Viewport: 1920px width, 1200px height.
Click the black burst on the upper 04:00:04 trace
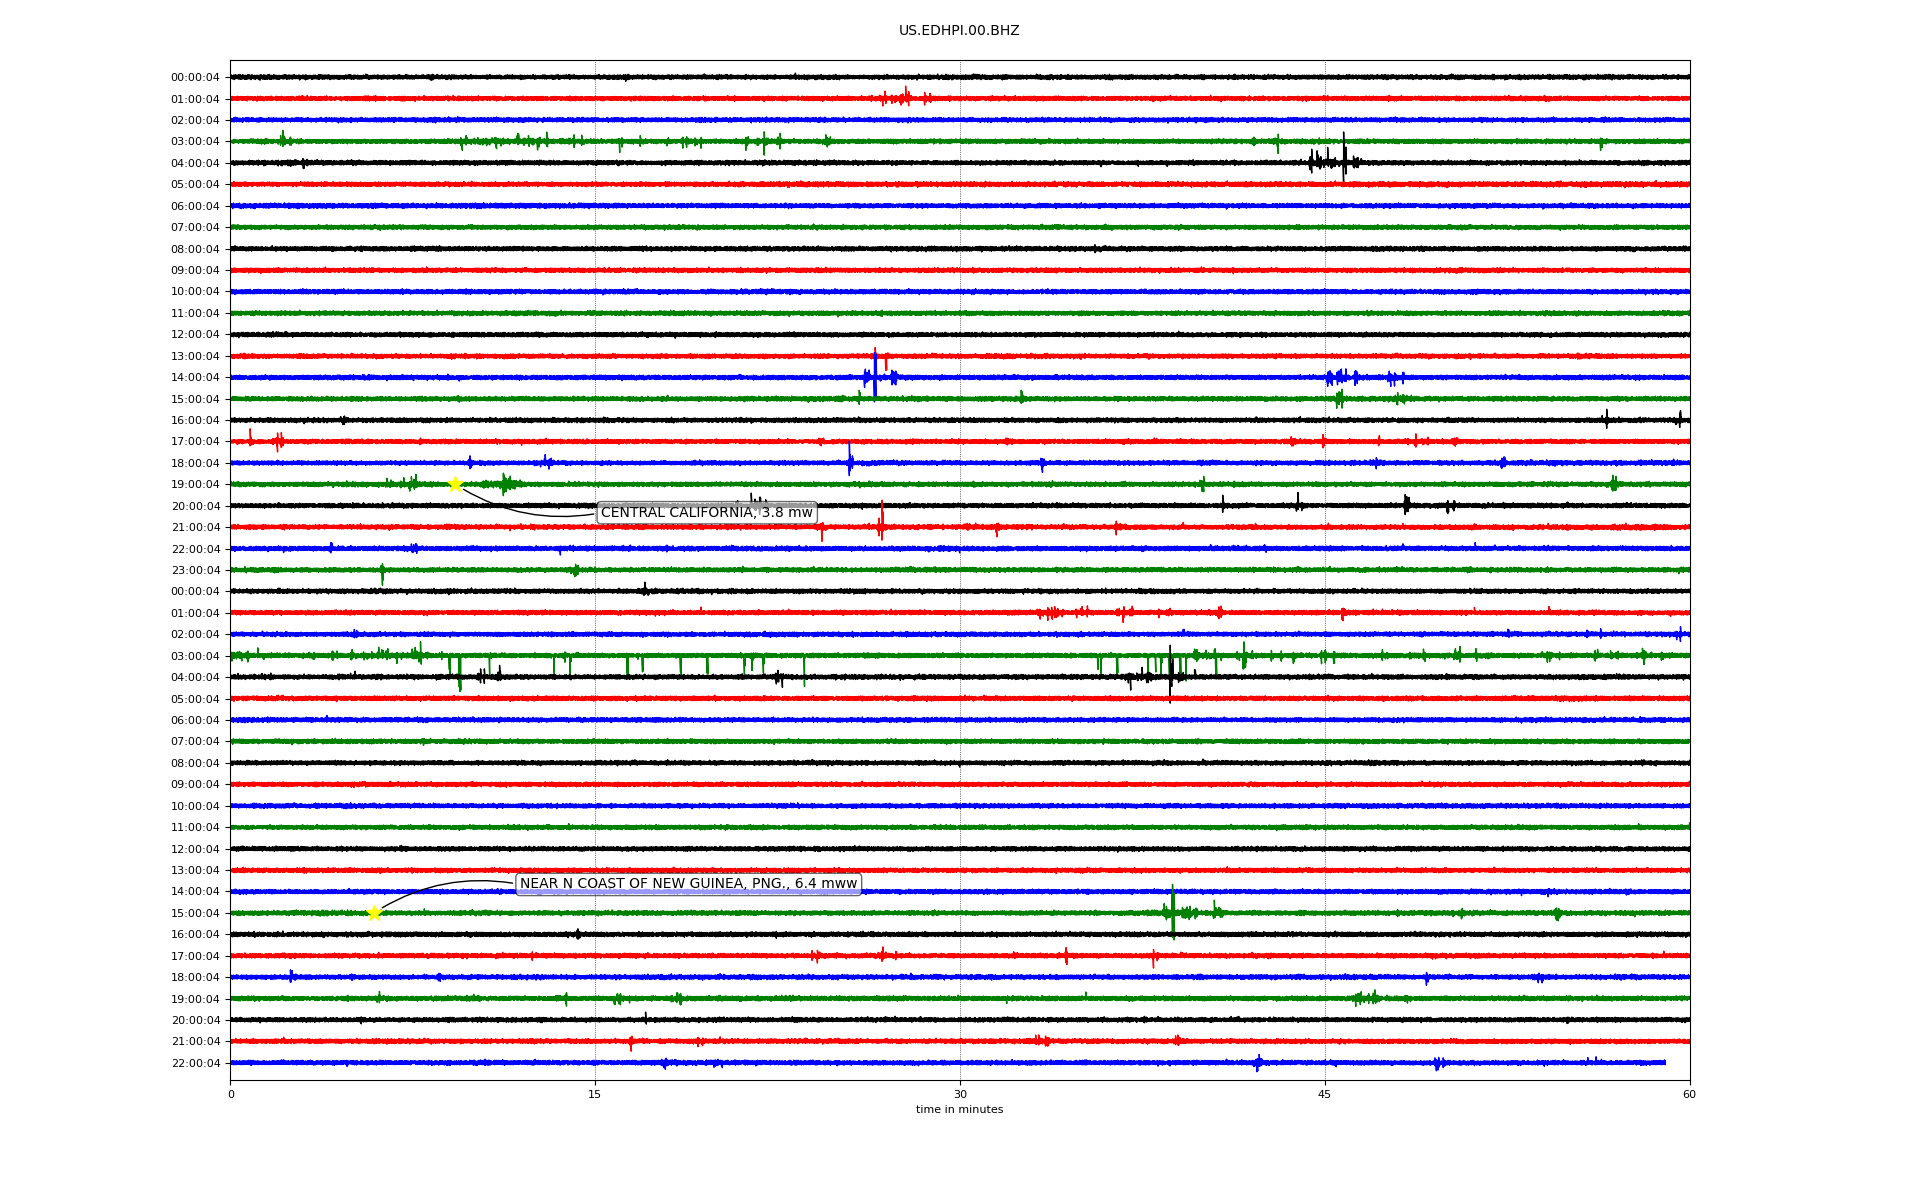click(x=1335, y=160)
